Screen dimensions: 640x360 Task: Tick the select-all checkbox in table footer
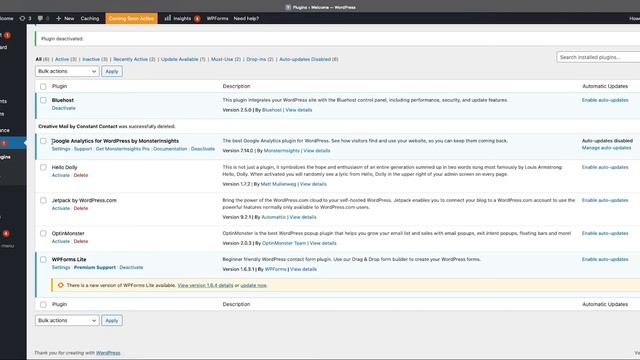coord(43,304)
